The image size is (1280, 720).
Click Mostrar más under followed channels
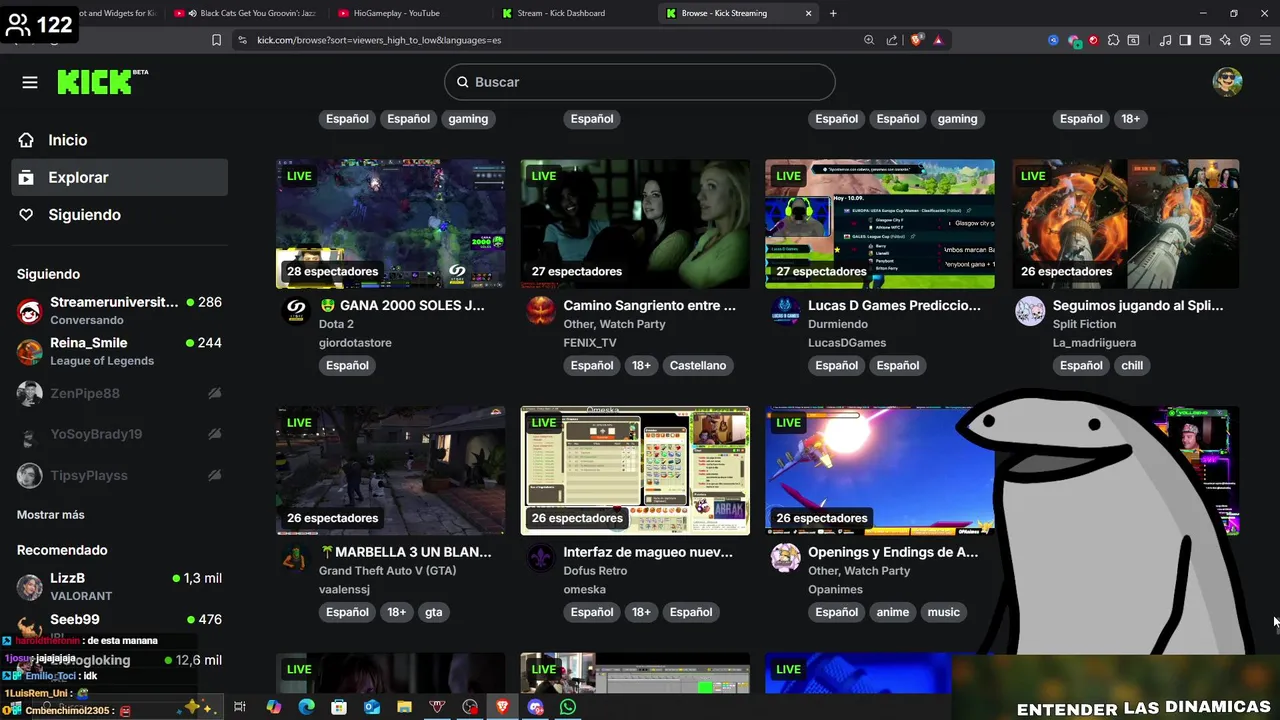pos(51,515)
